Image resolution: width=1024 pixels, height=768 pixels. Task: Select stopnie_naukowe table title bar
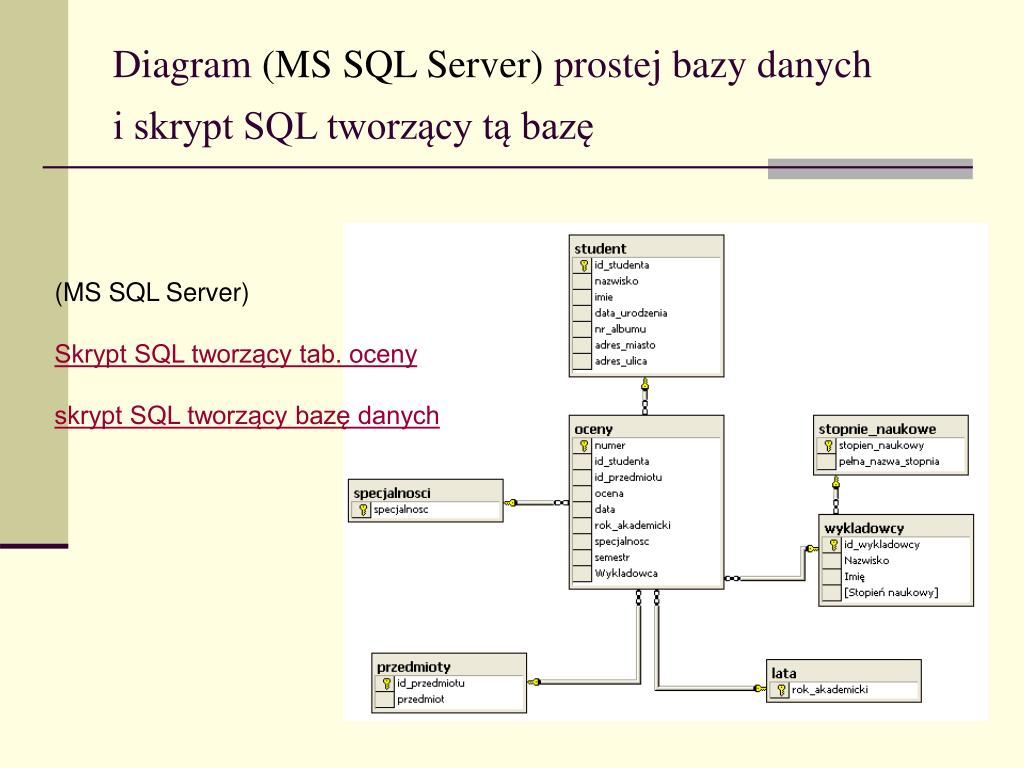[890, 428]
